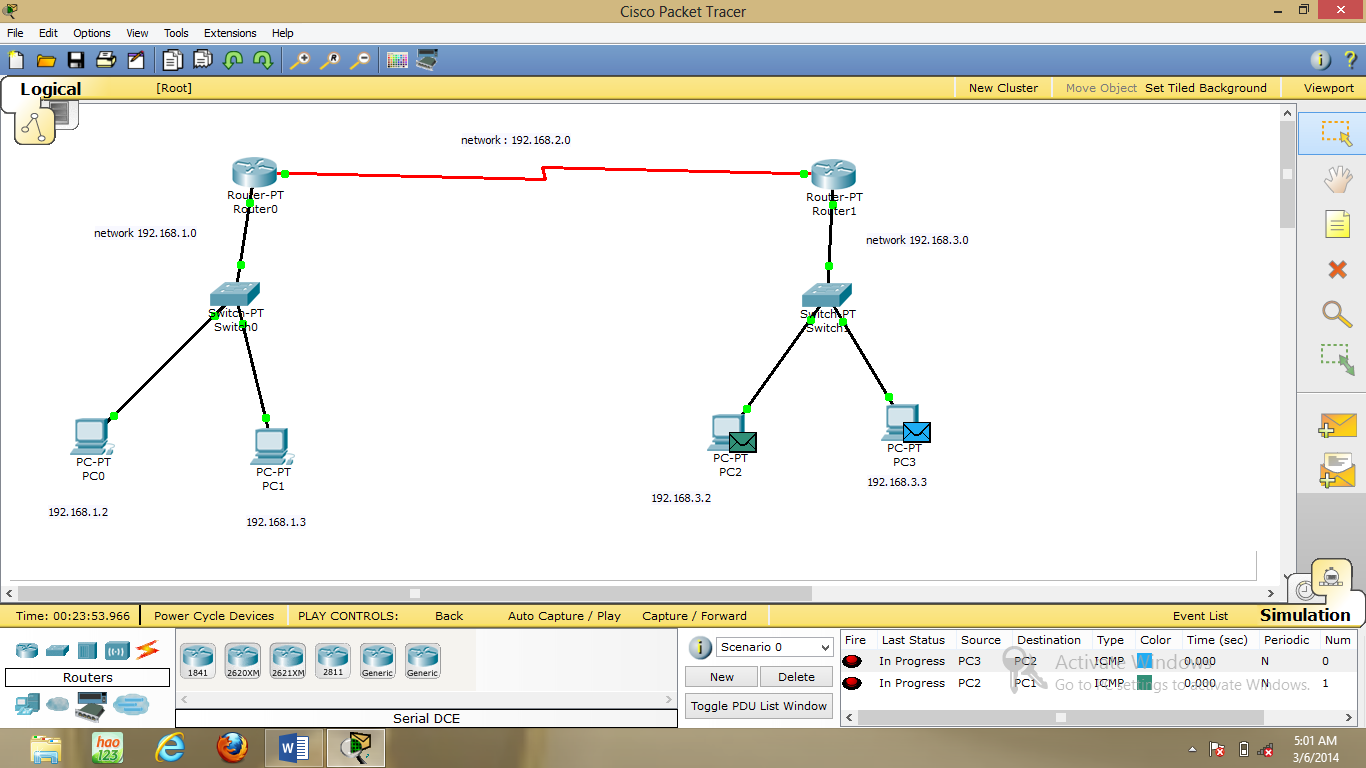This screenshot has height=768, width=1366.
Task: Toggle fire for the PC2 to PC1 PDU
Action: click(x=852, y=684)
